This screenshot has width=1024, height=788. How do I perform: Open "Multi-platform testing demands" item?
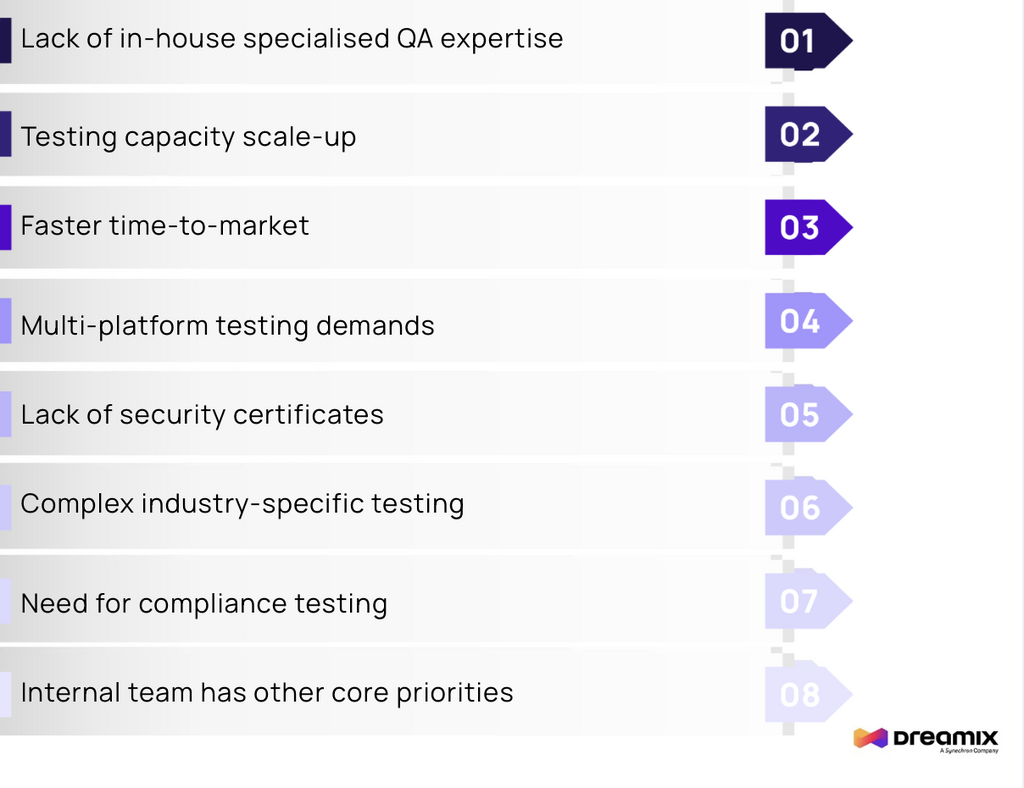[x=227, y=326]
